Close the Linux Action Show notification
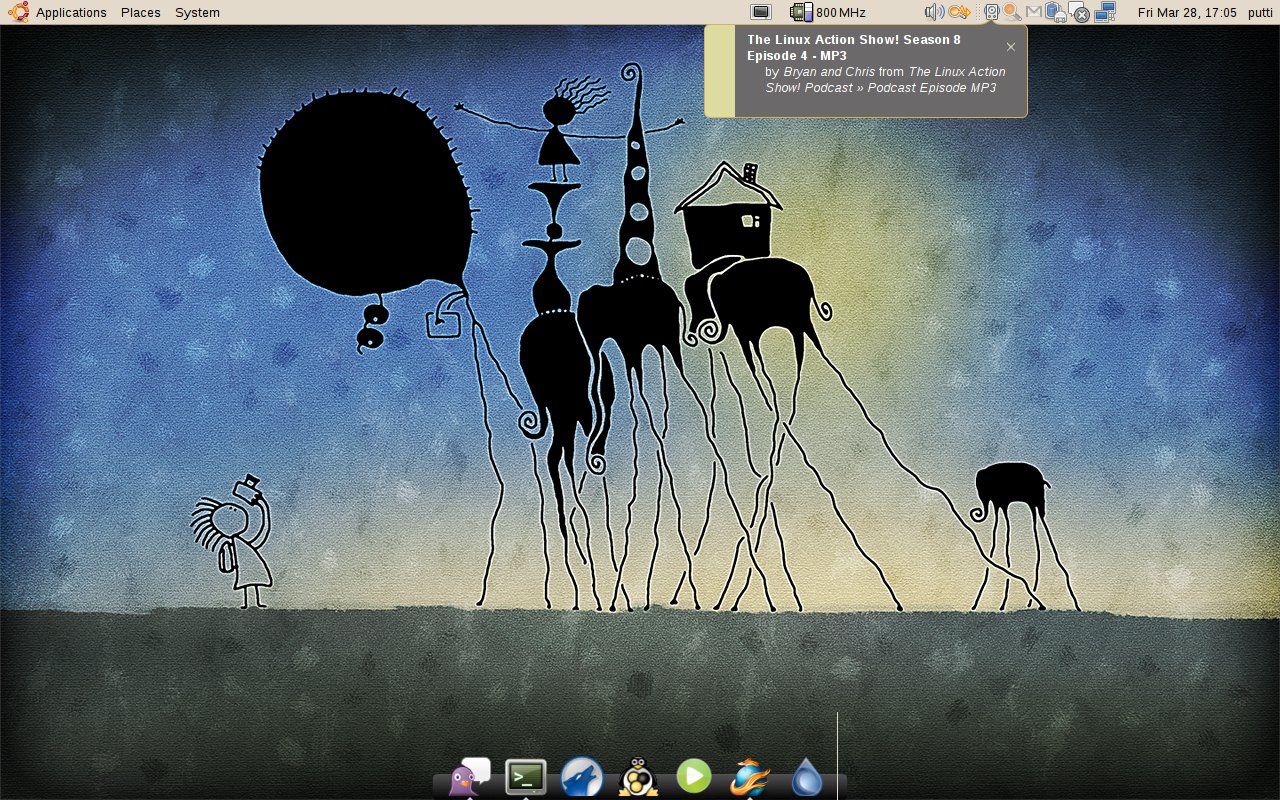Image resolution: width=1280 pixels, height=800 pixels. click(1011, 47)
